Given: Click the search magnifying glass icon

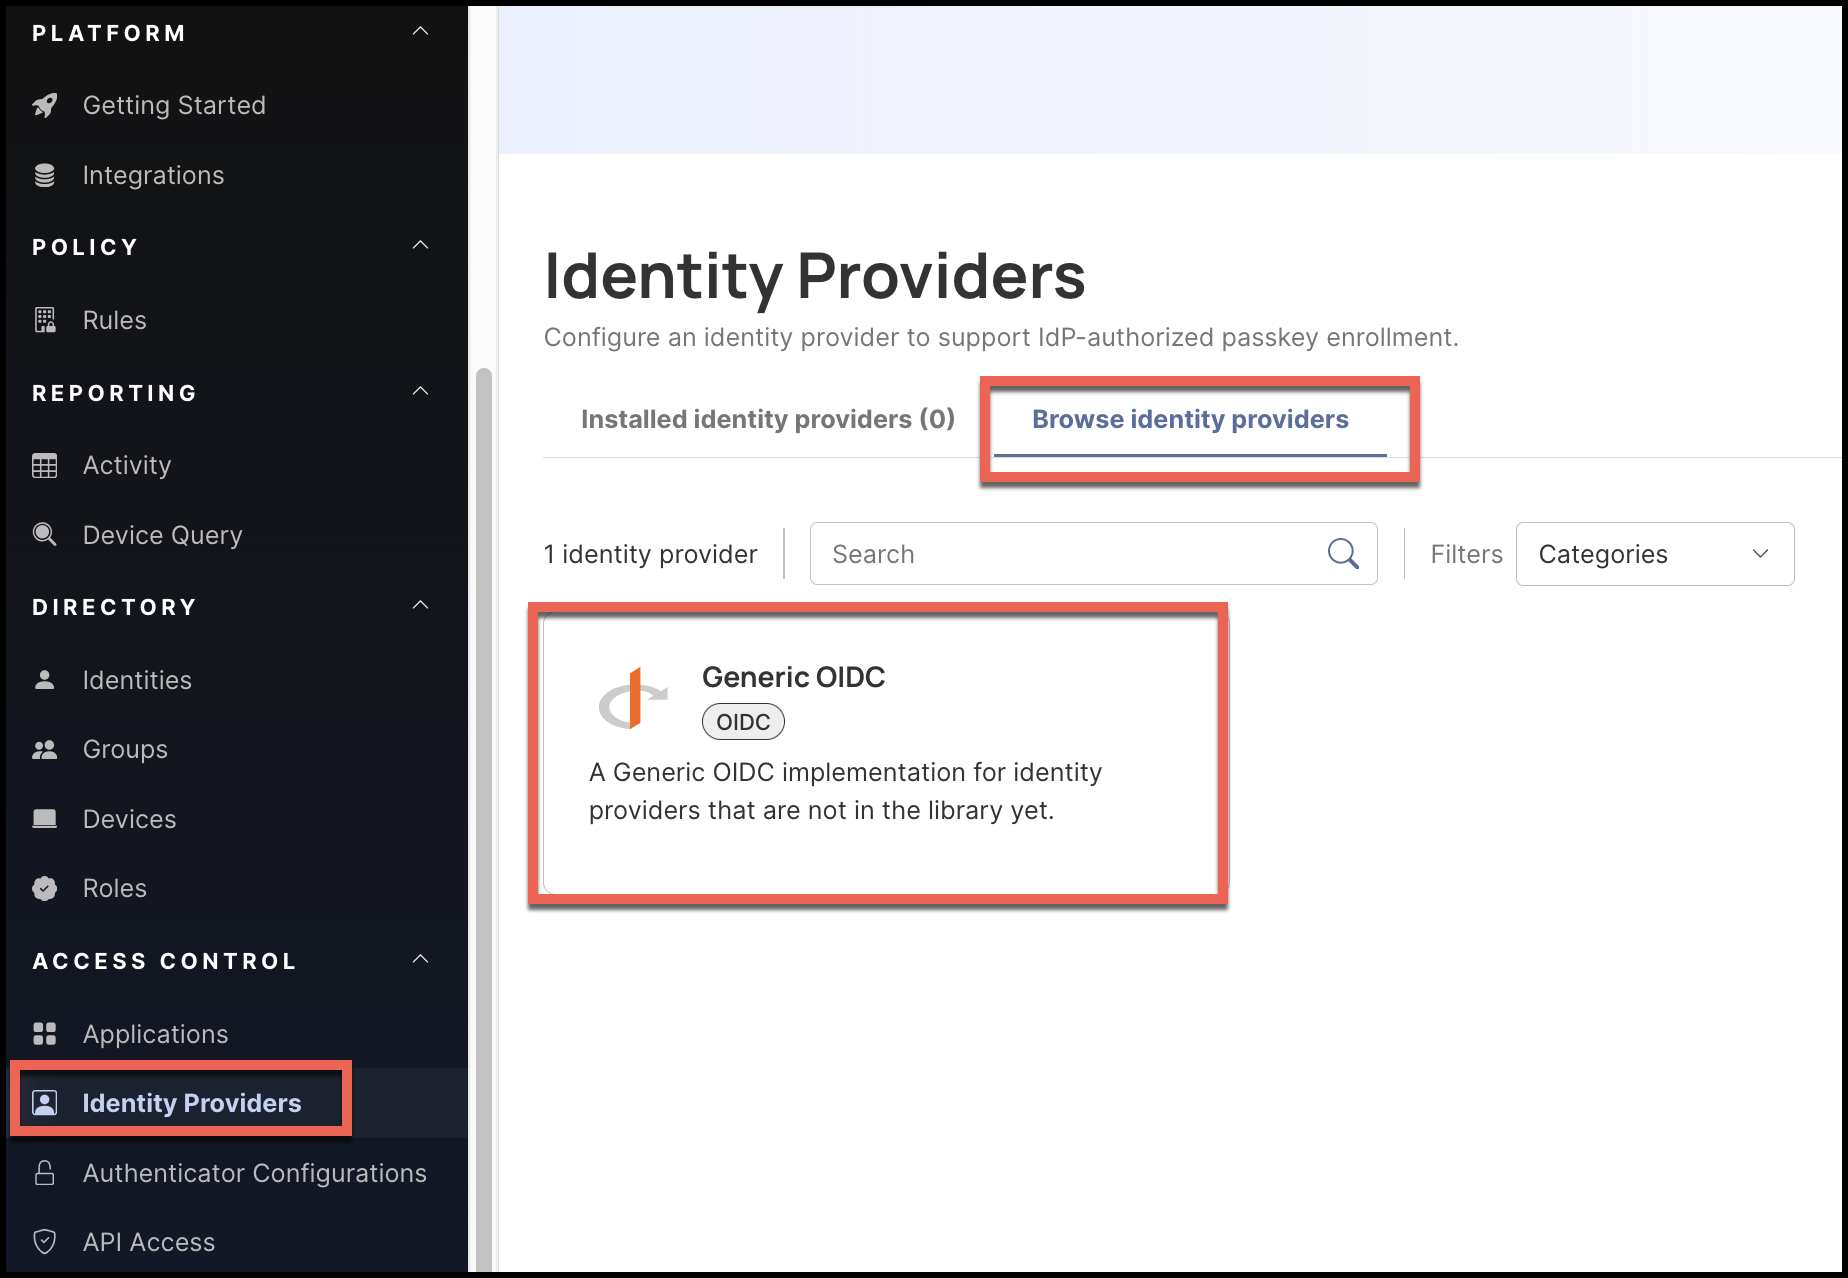Looking at the screenshot, I should pos(1342,553).
